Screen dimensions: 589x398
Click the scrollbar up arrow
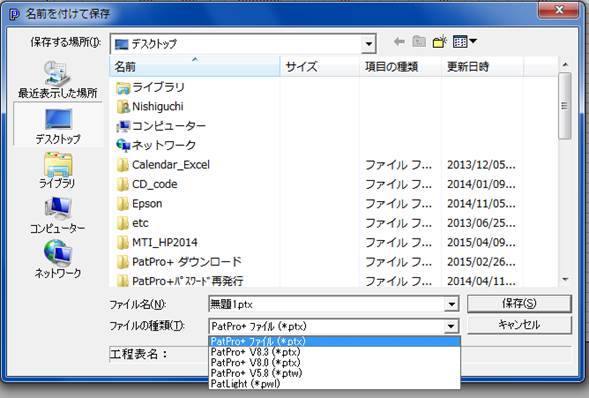click(x=565, y=65)
